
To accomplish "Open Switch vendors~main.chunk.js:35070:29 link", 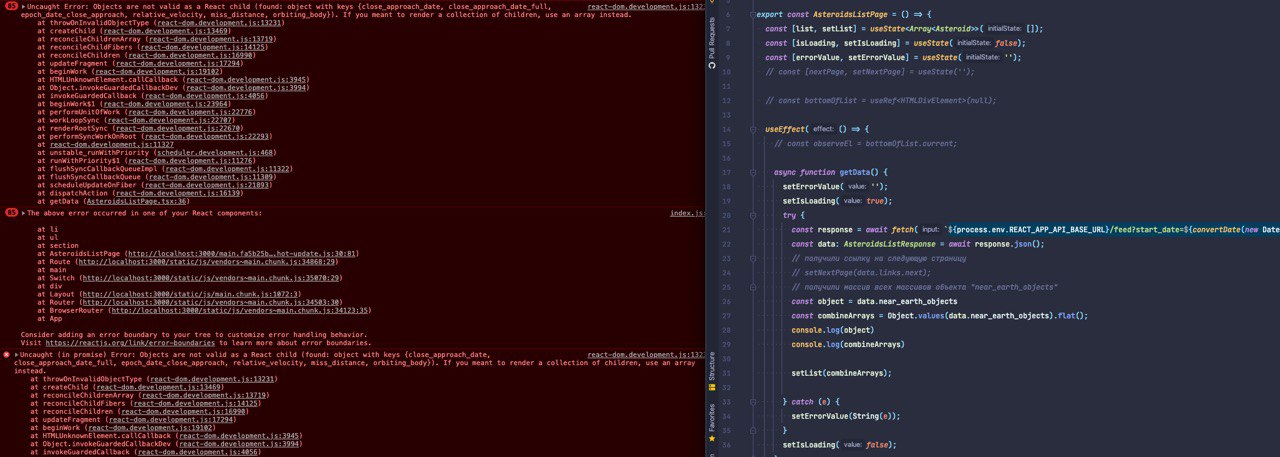I will point(212,277).
